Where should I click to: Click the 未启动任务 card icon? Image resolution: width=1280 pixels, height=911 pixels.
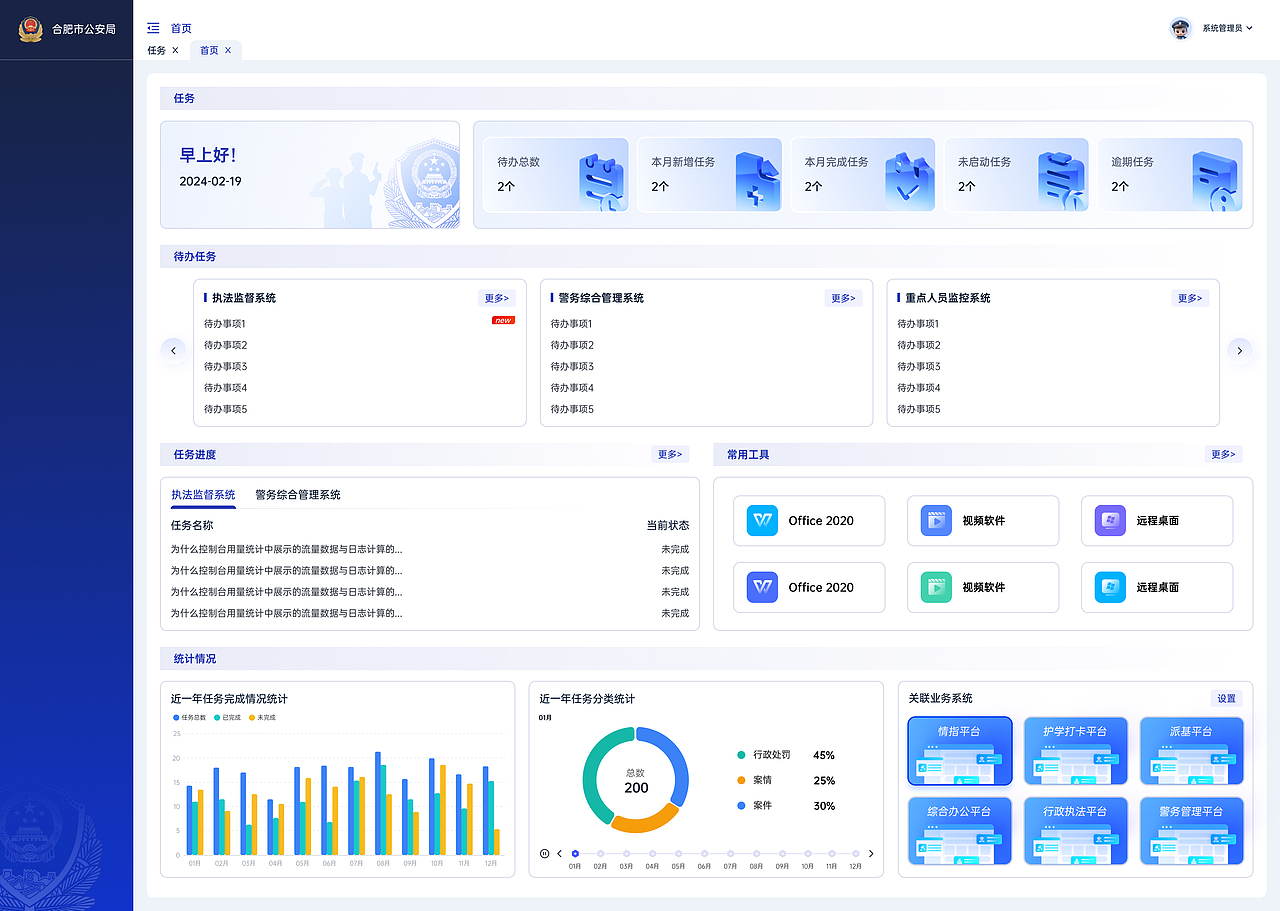[1063, 181]
